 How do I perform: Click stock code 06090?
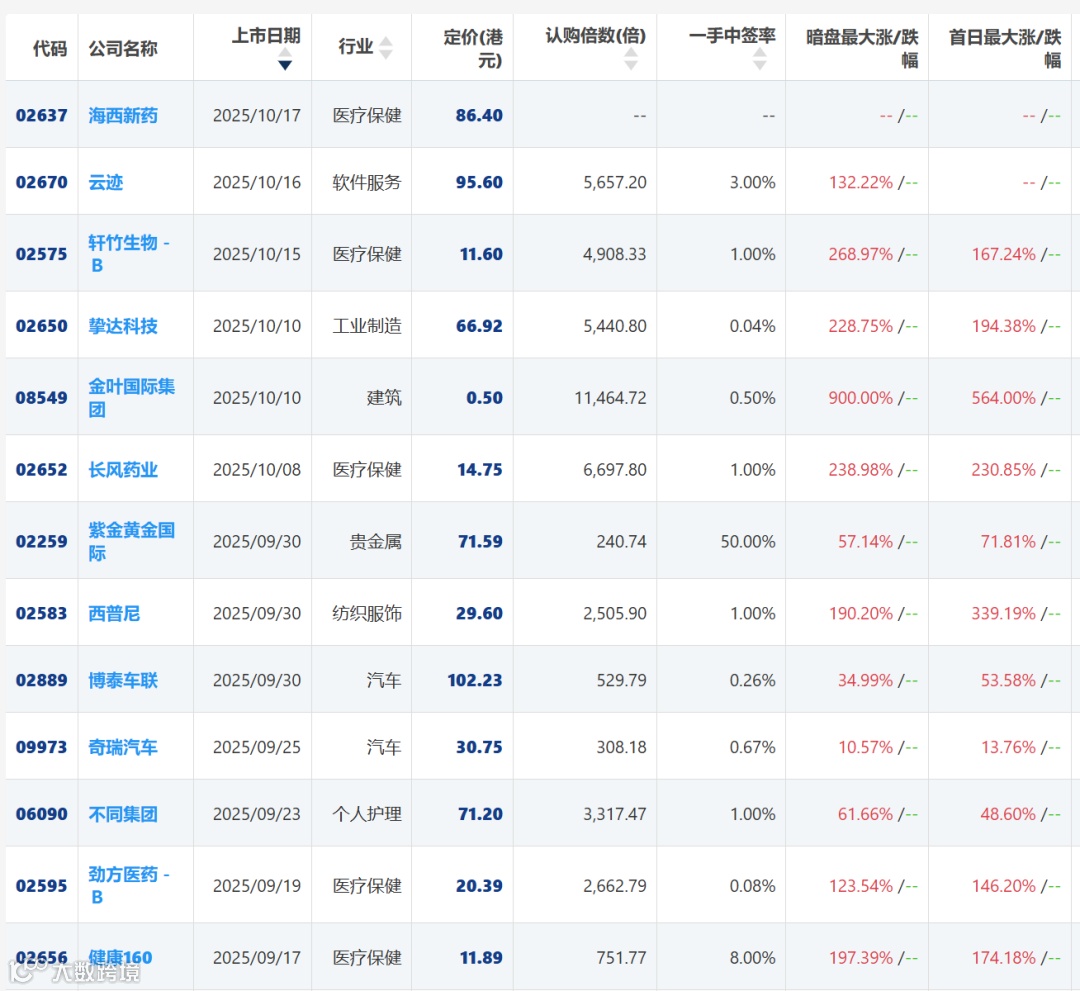coord(41,814)
